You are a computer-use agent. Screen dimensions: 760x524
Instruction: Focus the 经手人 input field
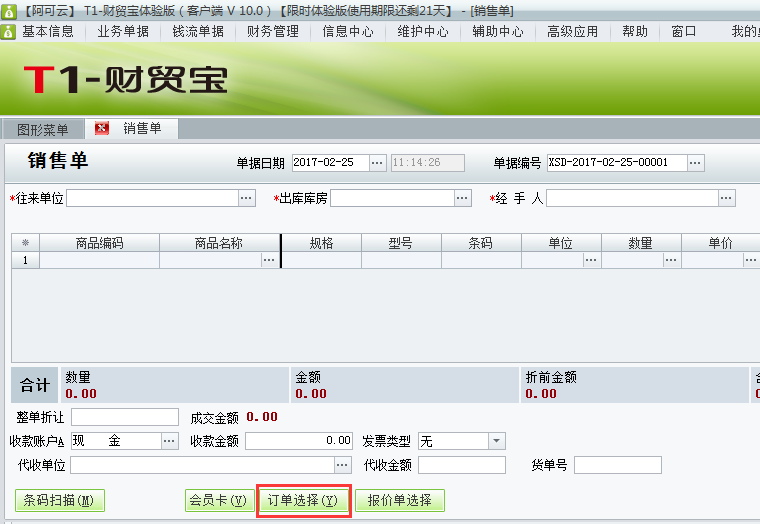[x=633, y=198]
